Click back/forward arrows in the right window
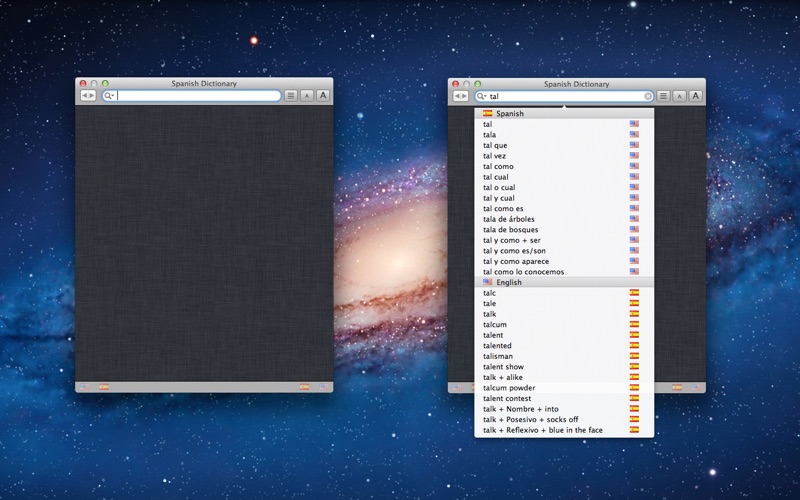This screenshot has width=800, height=500. [x=460, y=96]
